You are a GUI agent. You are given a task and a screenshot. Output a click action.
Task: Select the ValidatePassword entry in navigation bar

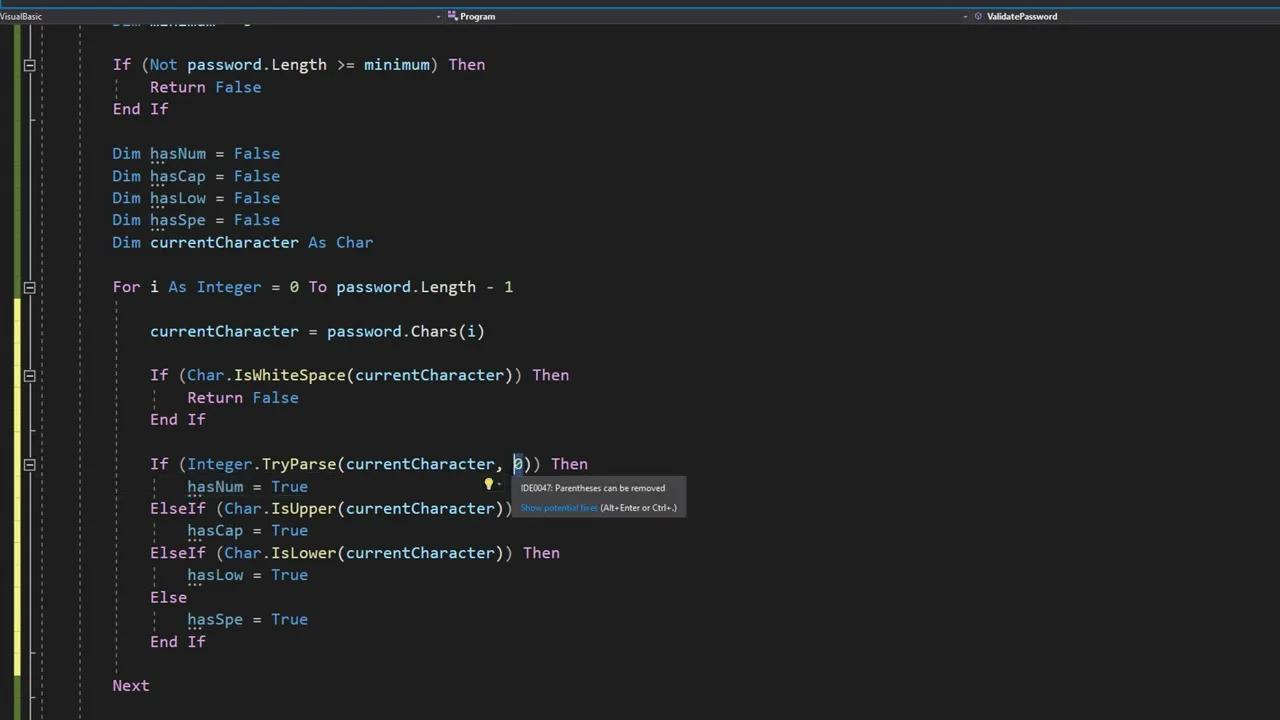pos(1022,16)
